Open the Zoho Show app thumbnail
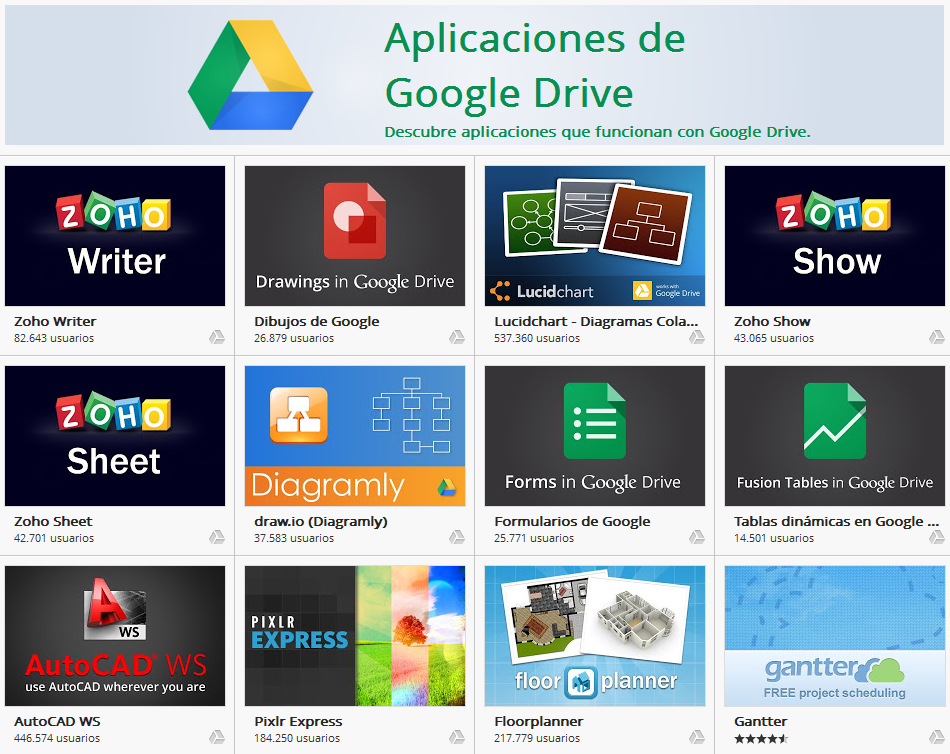Screen dimensions: 950x754 click(x=835, y=236)
